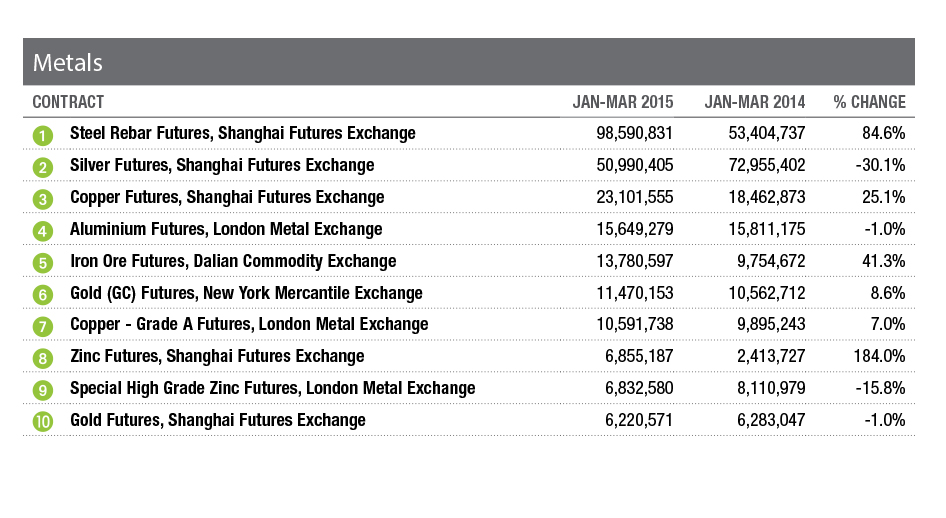Select Aluminium Futures, London Metal Exchange
The width and height of the screenshot is (946, 518).
tap(226, 229)
